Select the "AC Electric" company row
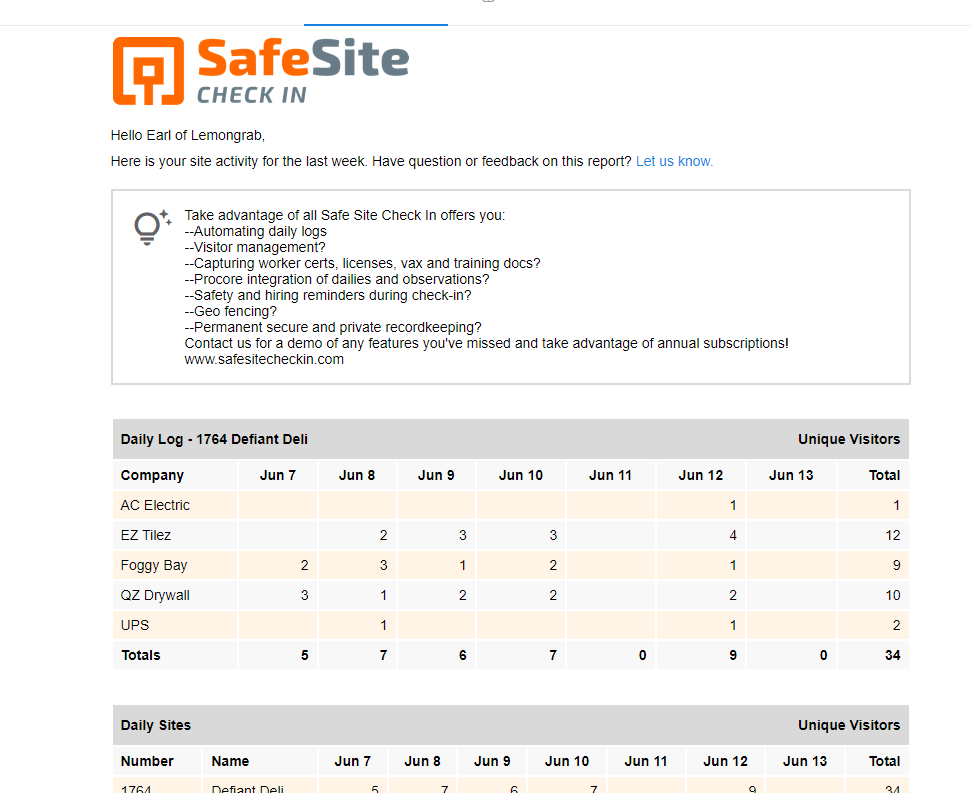Image resolution: width=971 pixels, height=793 pixels. [511, 505]
